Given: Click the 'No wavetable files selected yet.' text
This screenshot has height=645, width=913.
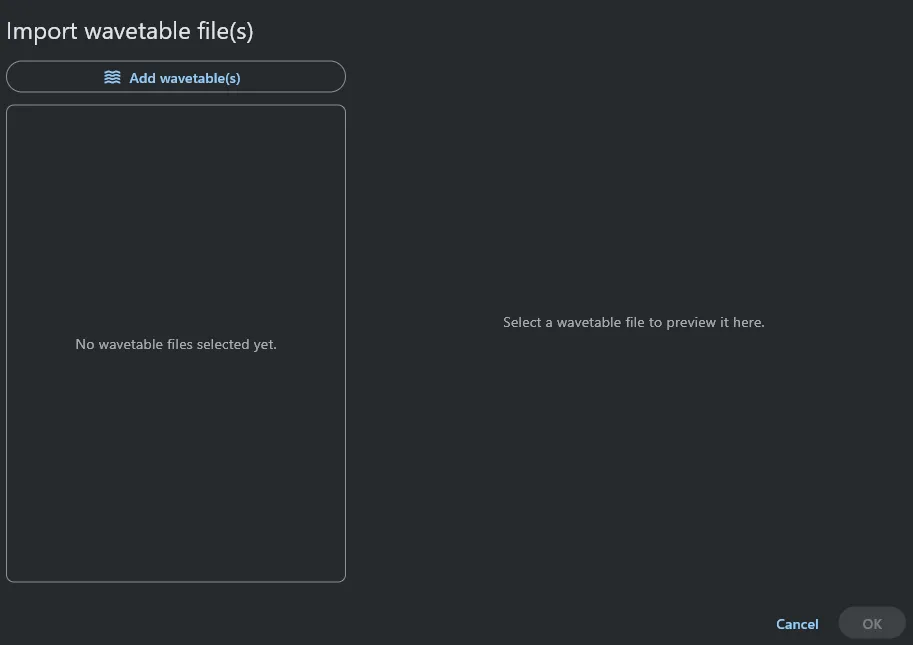Looking at the screenshot, I should [176, 345].
